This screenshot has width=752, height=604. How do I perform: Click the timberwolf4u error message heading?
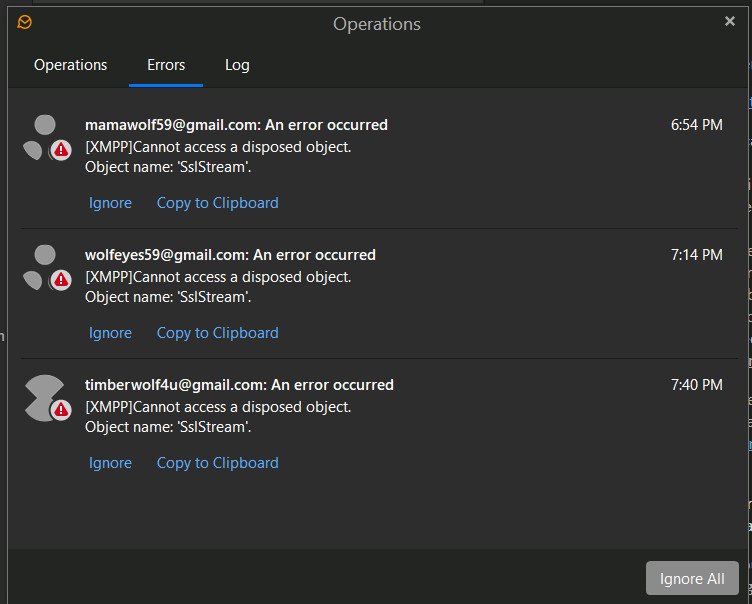point(239,385)
